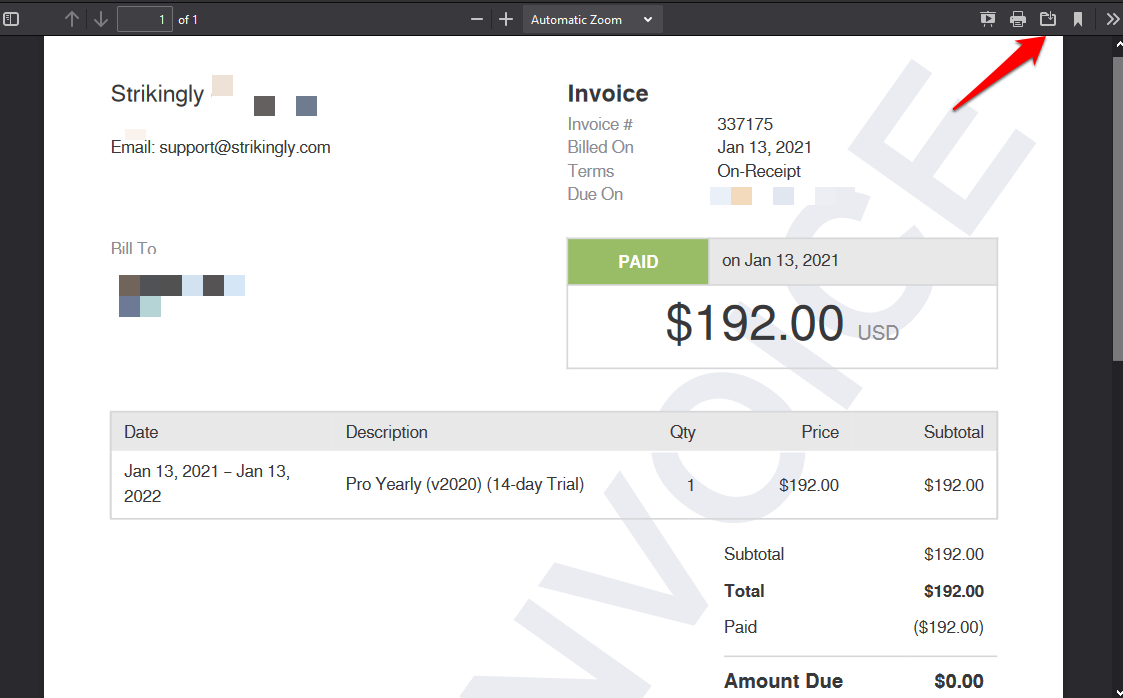1123x698 pixels.
Task: Download the invoice PDF
Action: click(x=1048, y=19)
